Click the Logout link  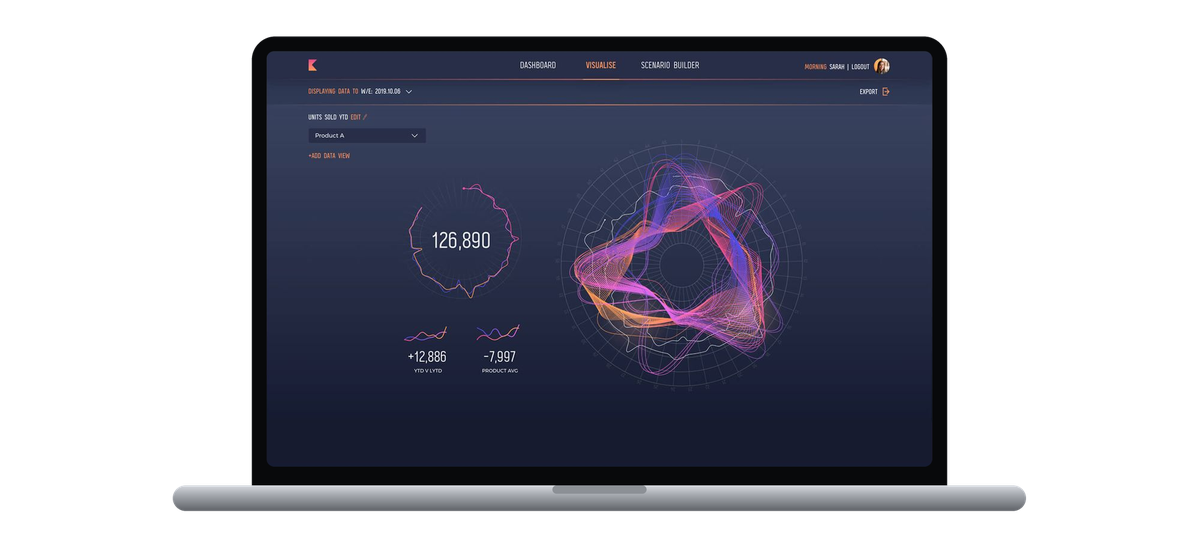[860, 67]
